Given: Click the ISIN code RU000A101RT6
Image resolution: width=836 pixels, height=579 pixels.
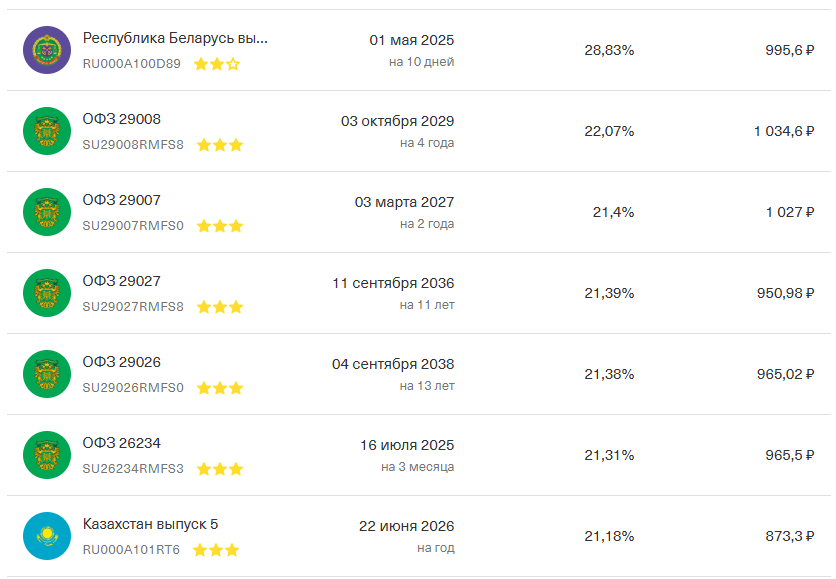Looking at the screenshot, I should tap(131, 550).
